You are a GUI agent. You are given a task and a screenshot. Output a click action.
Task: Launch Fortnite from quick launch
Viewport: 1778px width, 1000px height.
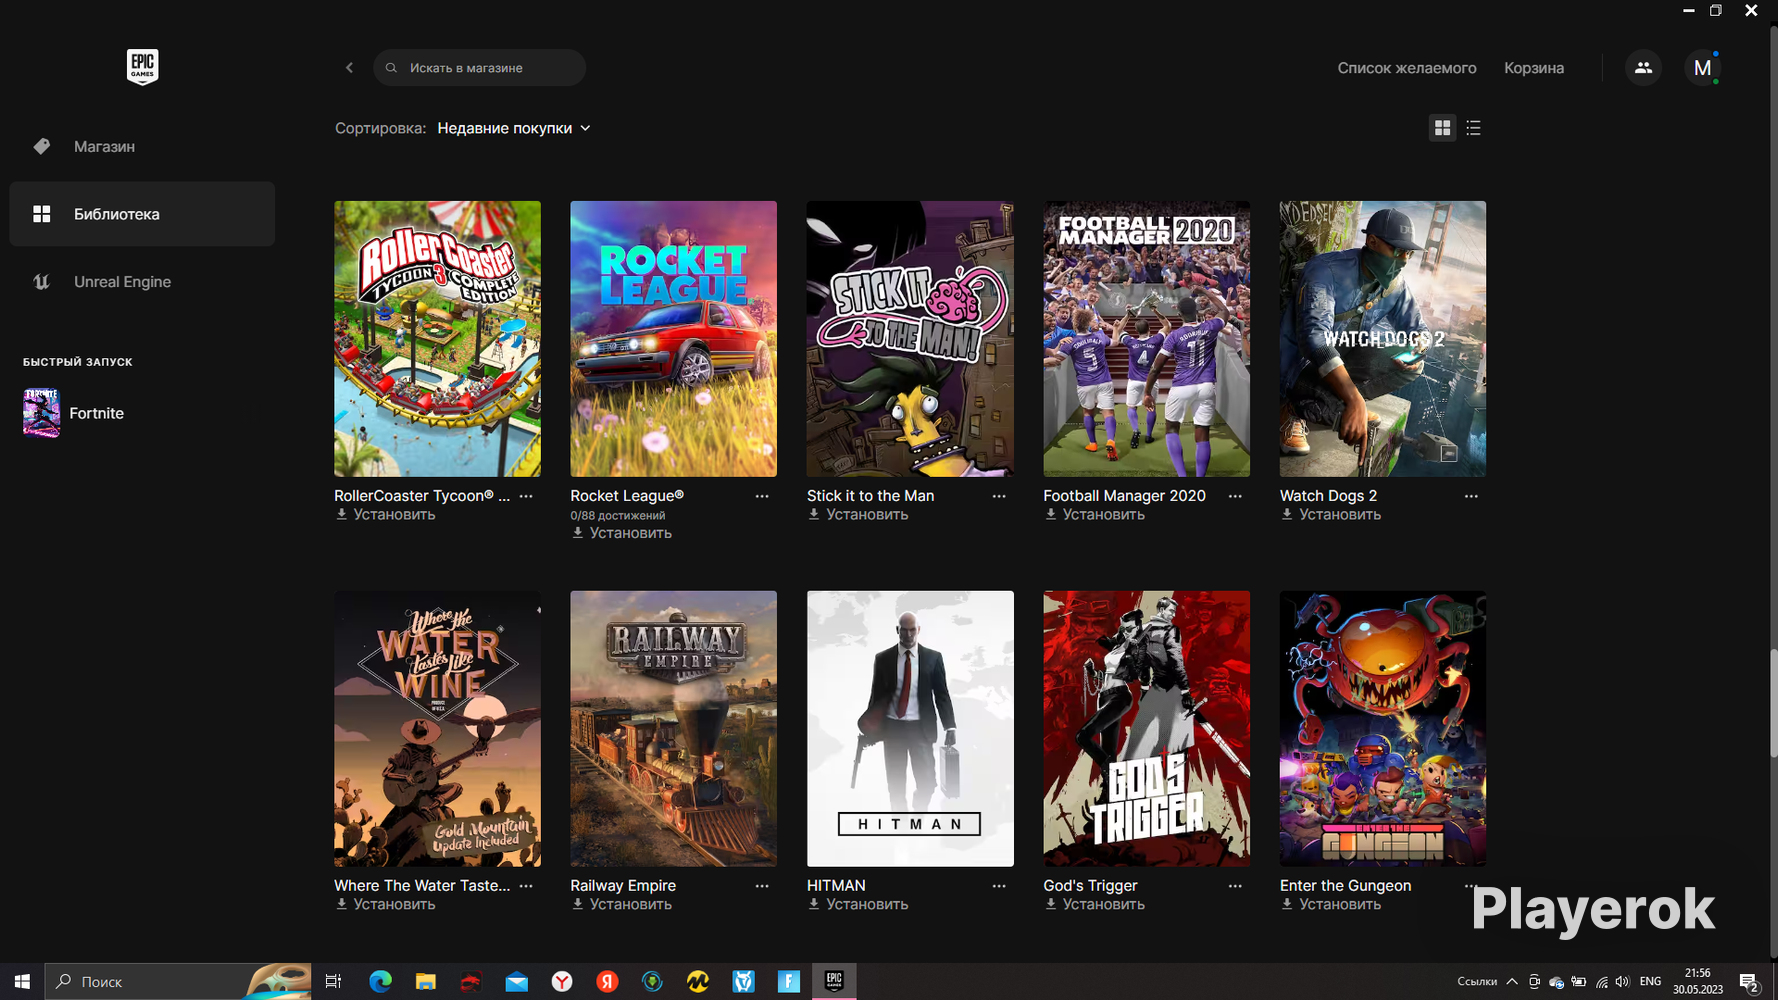[x=74, y=413]
